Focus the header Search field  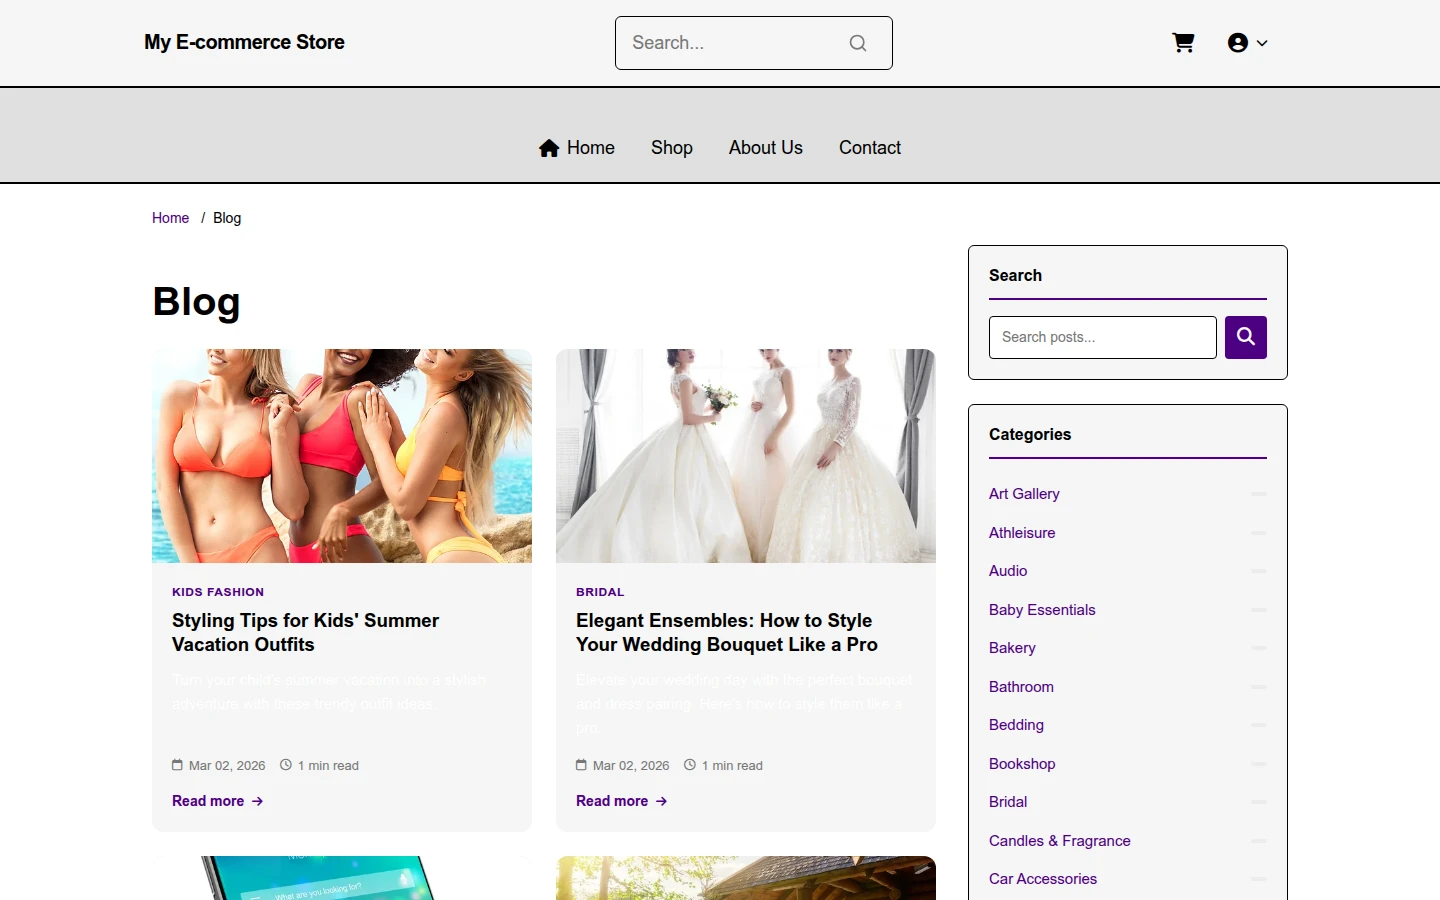coord(754,43)
